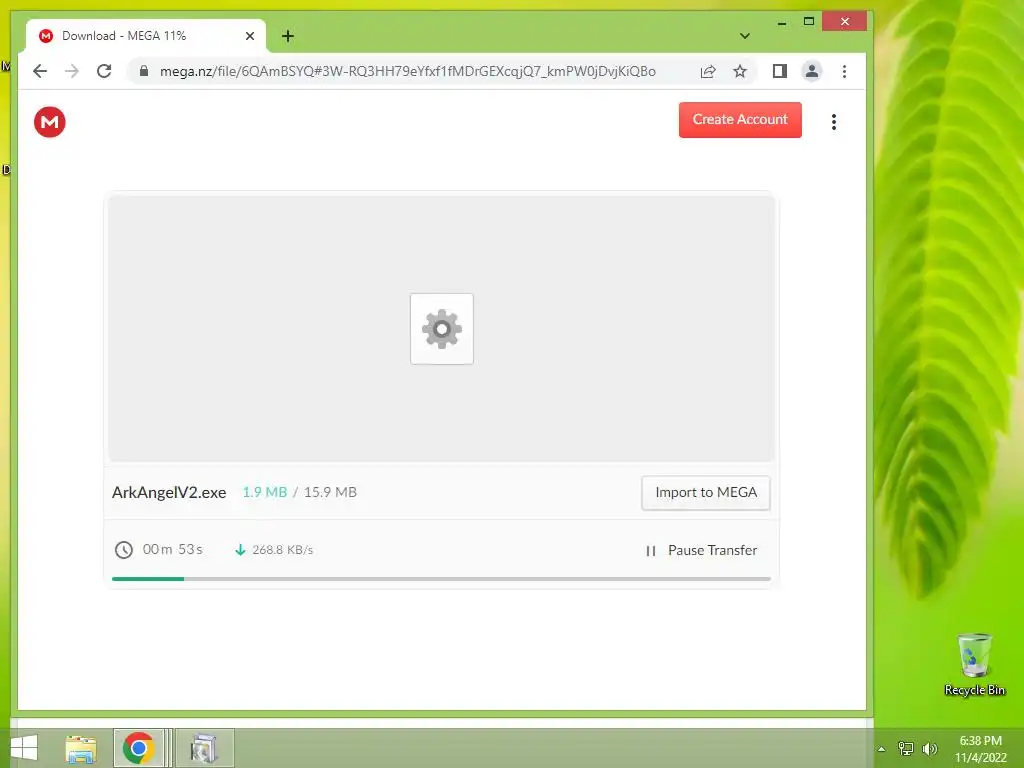Pause the transfer

coord(701,551)
